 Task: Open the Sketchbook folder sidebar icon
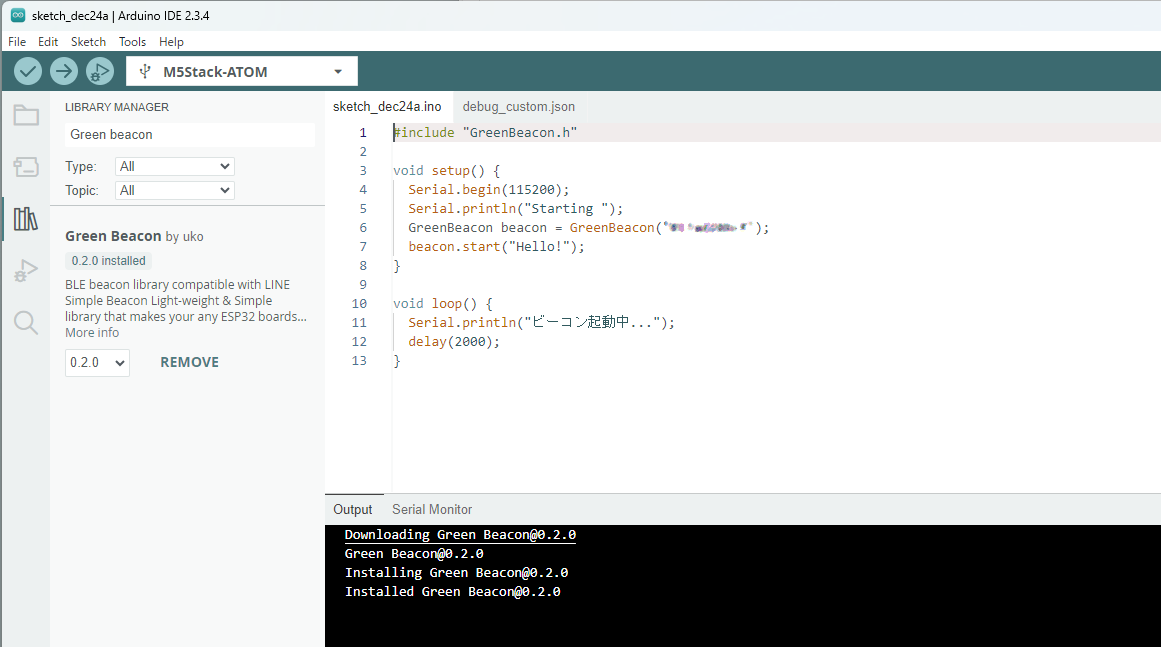[26, 115]
